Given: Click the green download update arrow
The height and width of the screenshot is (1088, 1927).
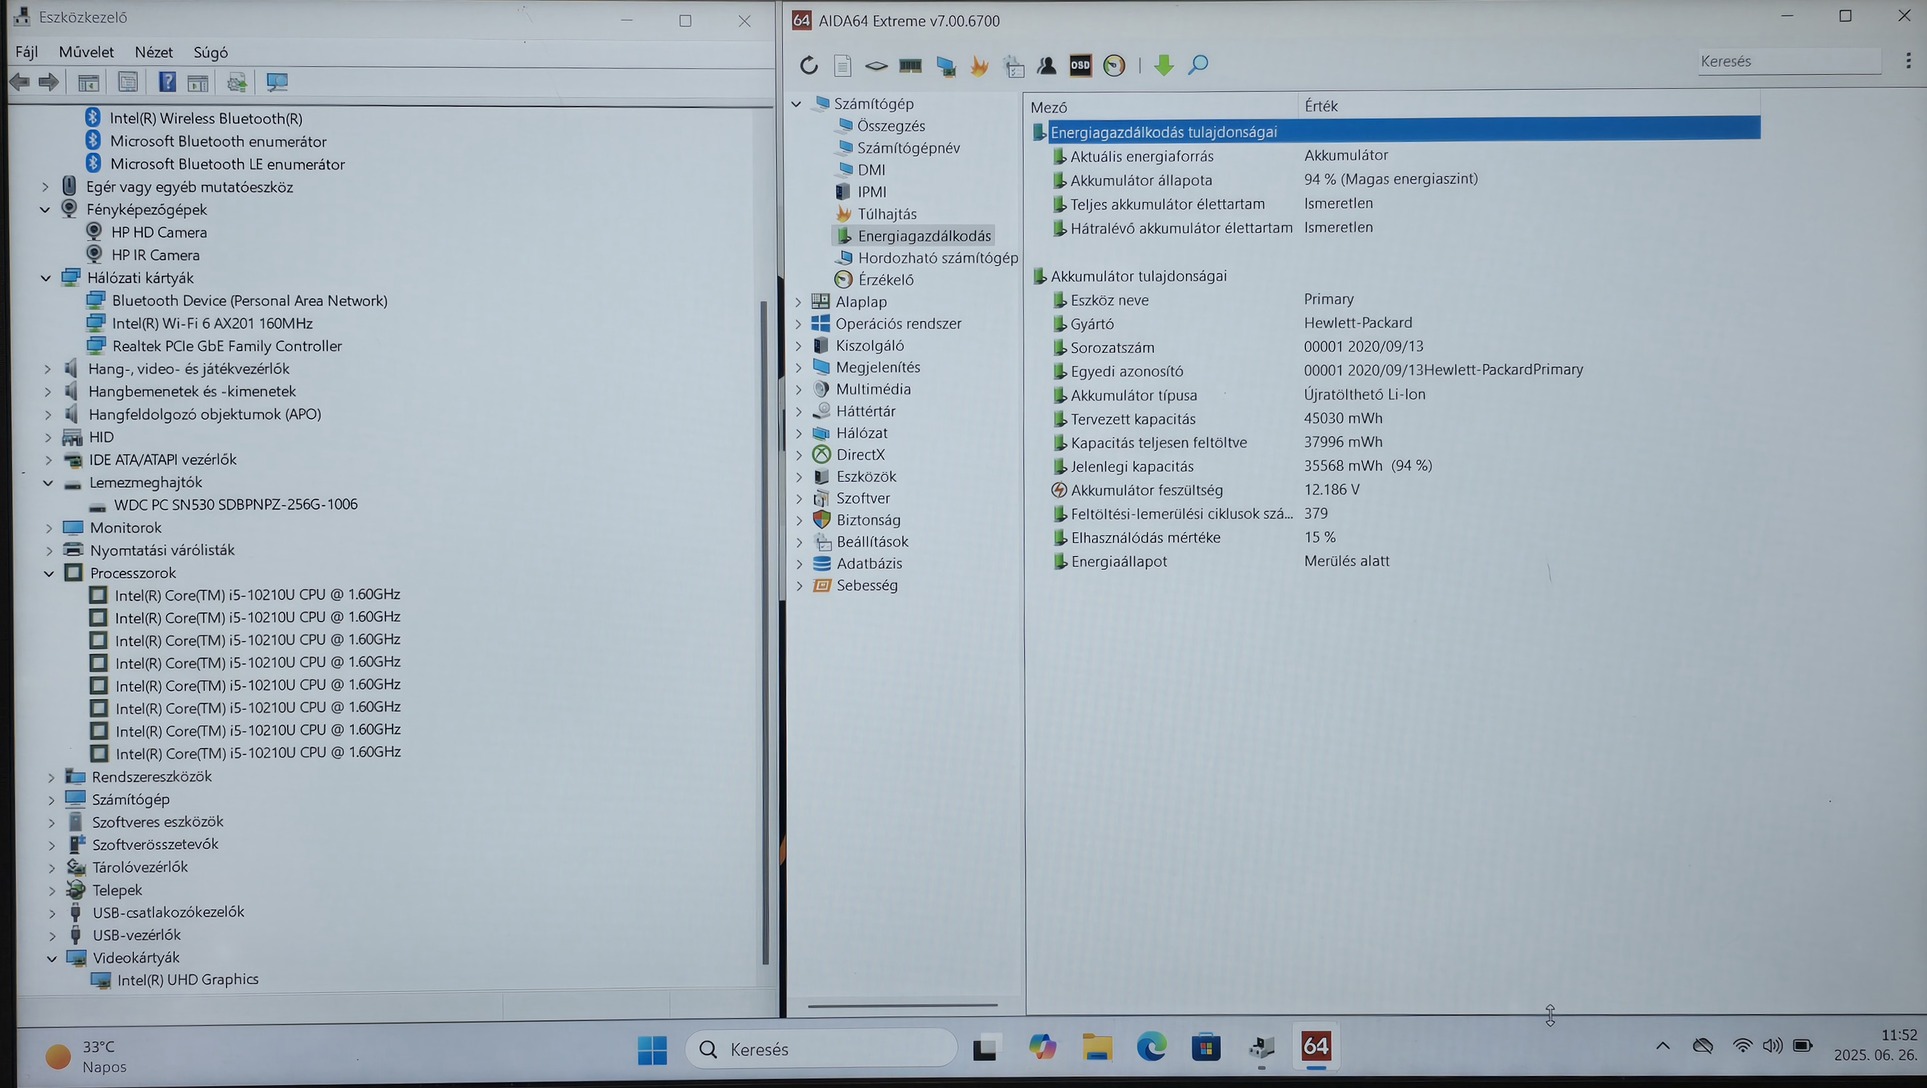Looking at the screenshot, I should 1163,66.
